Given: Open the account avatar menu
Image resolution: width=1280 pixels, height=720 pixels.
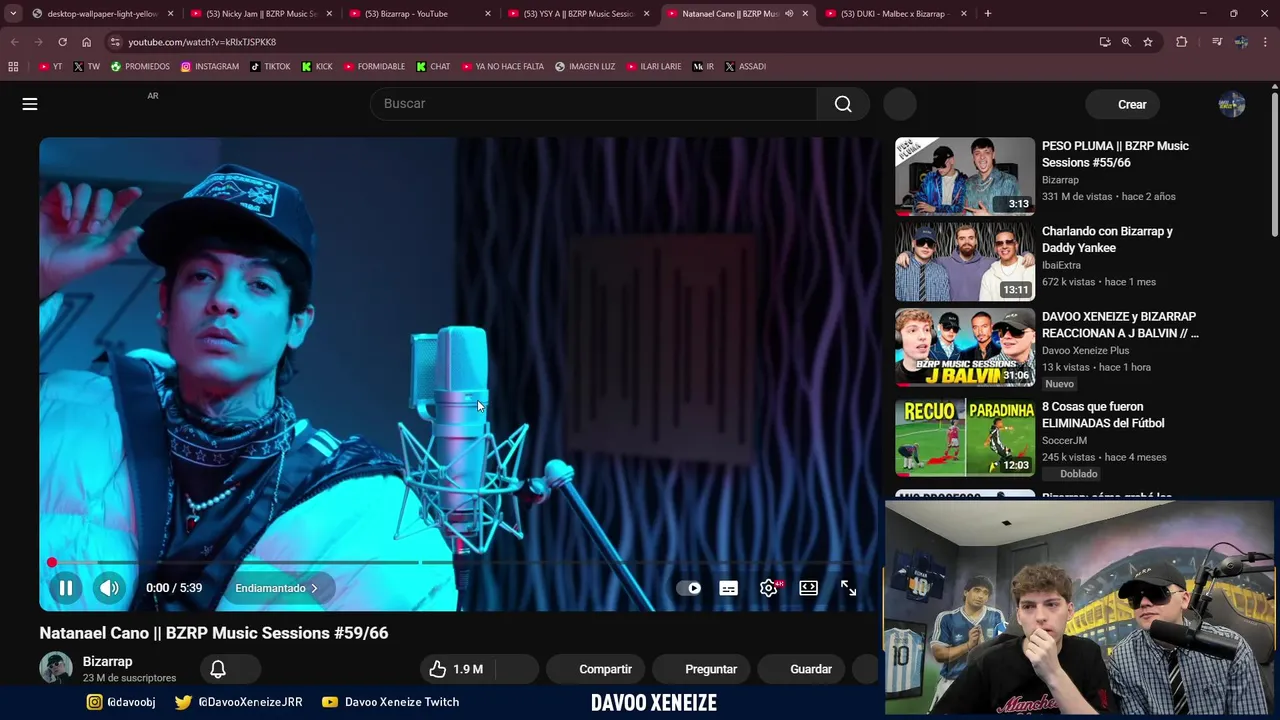Looking at the screenshot, I should (x=1232, y=104).
